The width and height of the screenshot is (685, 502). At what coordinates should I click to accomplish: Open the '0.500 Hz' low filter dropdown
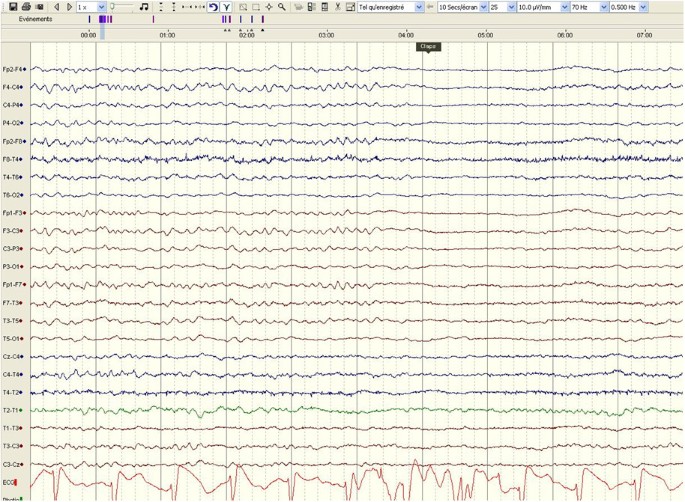629,7
